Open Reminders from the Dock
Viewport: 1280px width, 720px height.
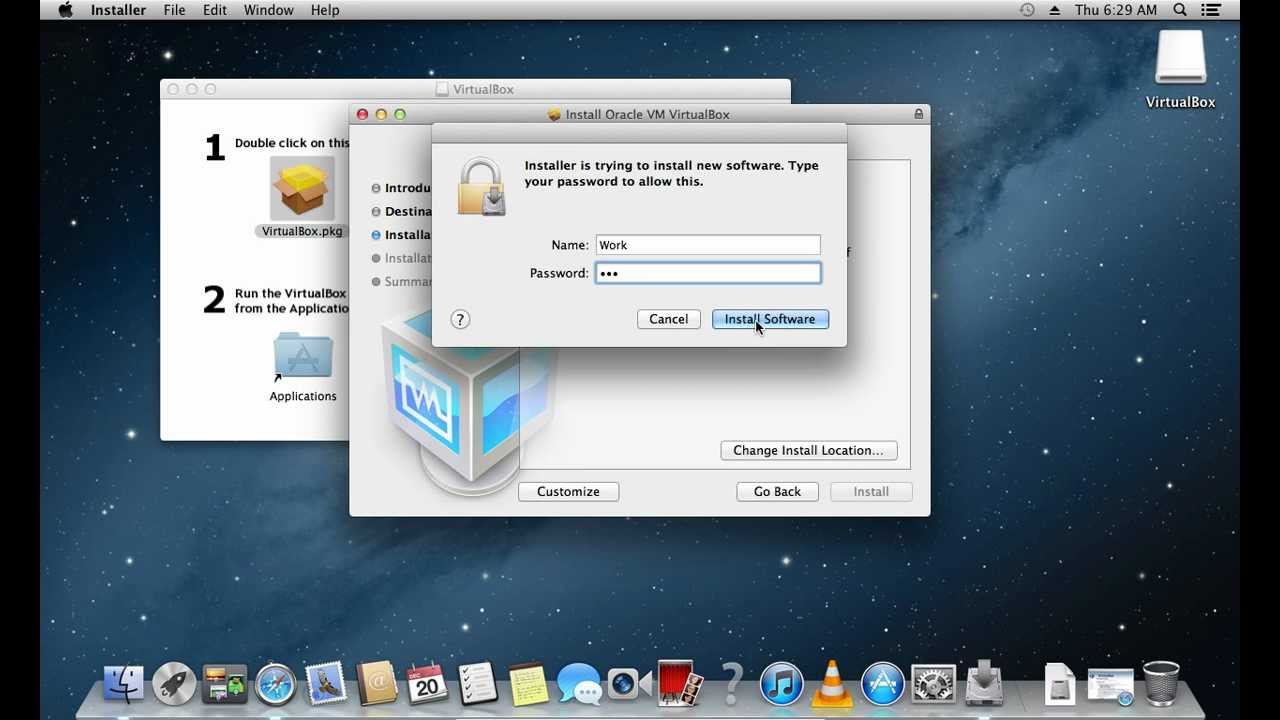pyautogui.click(x=478, y=684)
